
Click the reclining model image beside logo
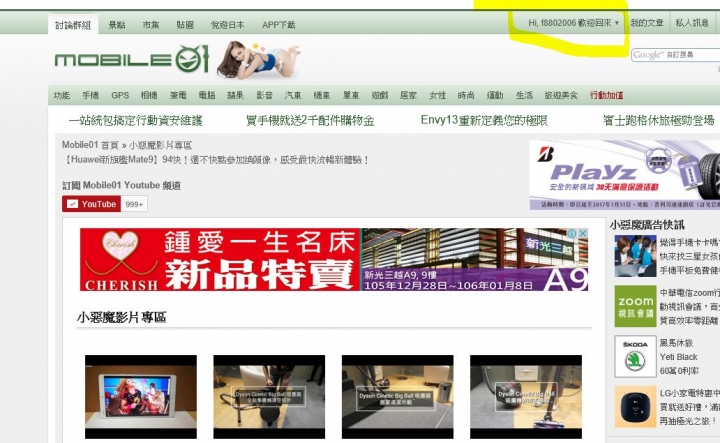tap(259, 60)
